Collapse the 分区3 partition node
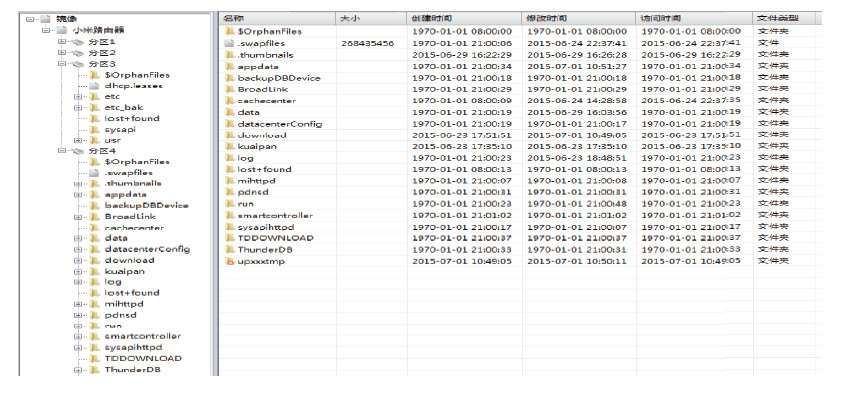The width and height of the screenshot is (860, 395). (62, 64)
